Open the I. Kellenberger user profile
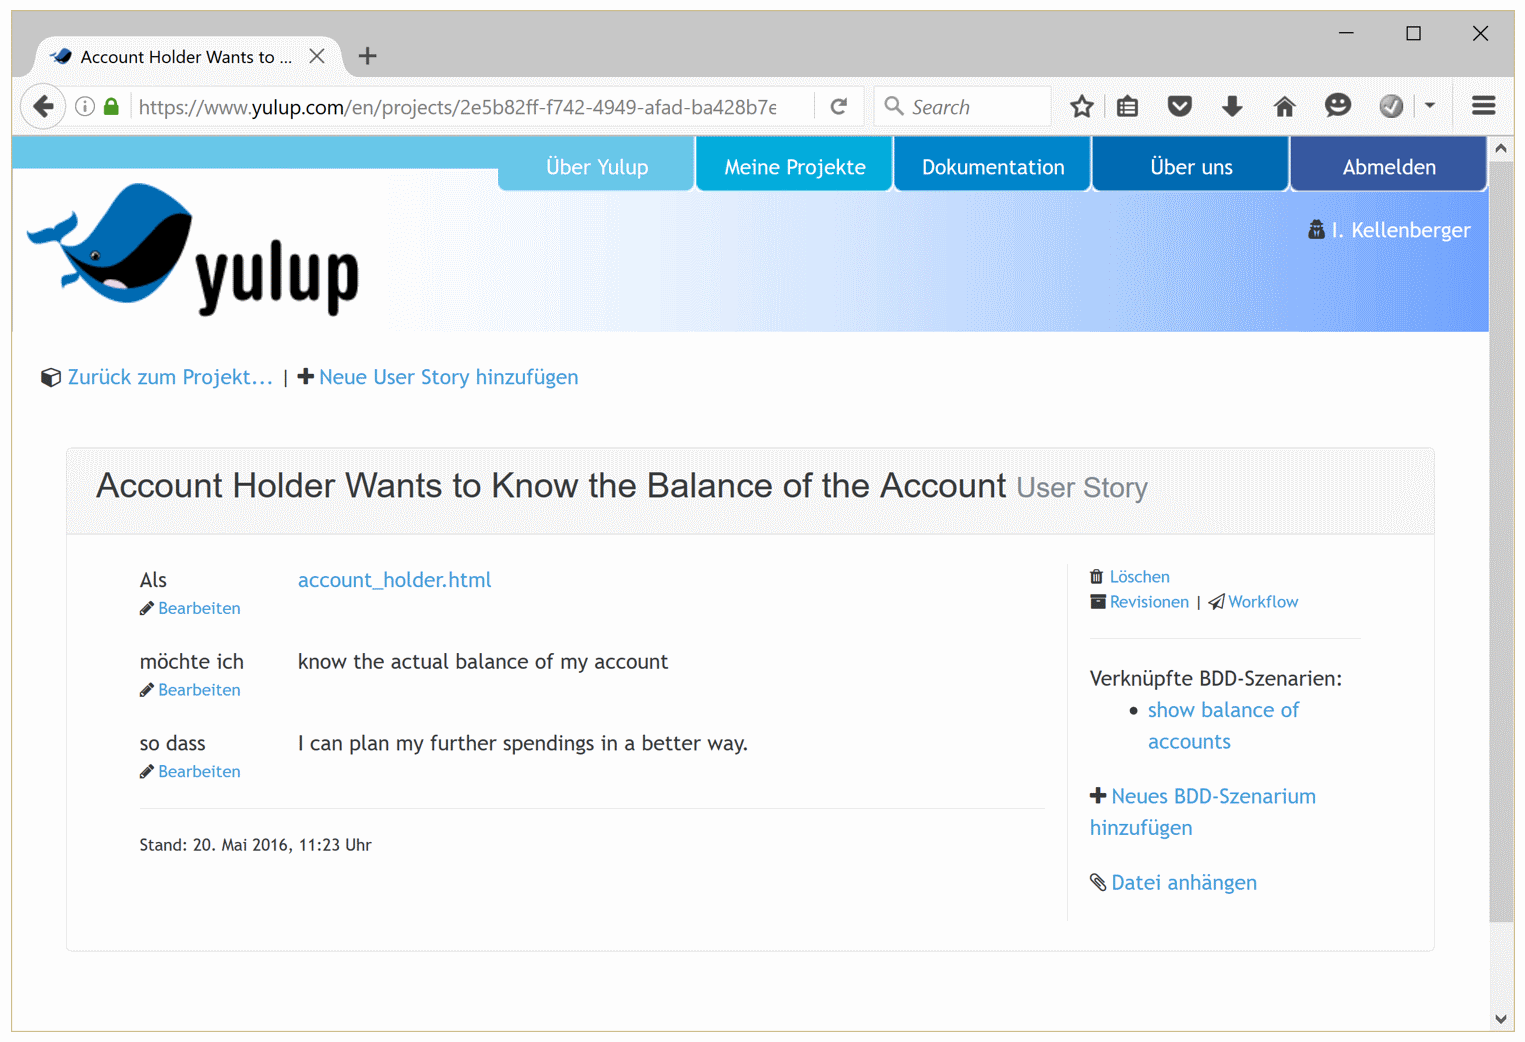 click(1401, 230)
